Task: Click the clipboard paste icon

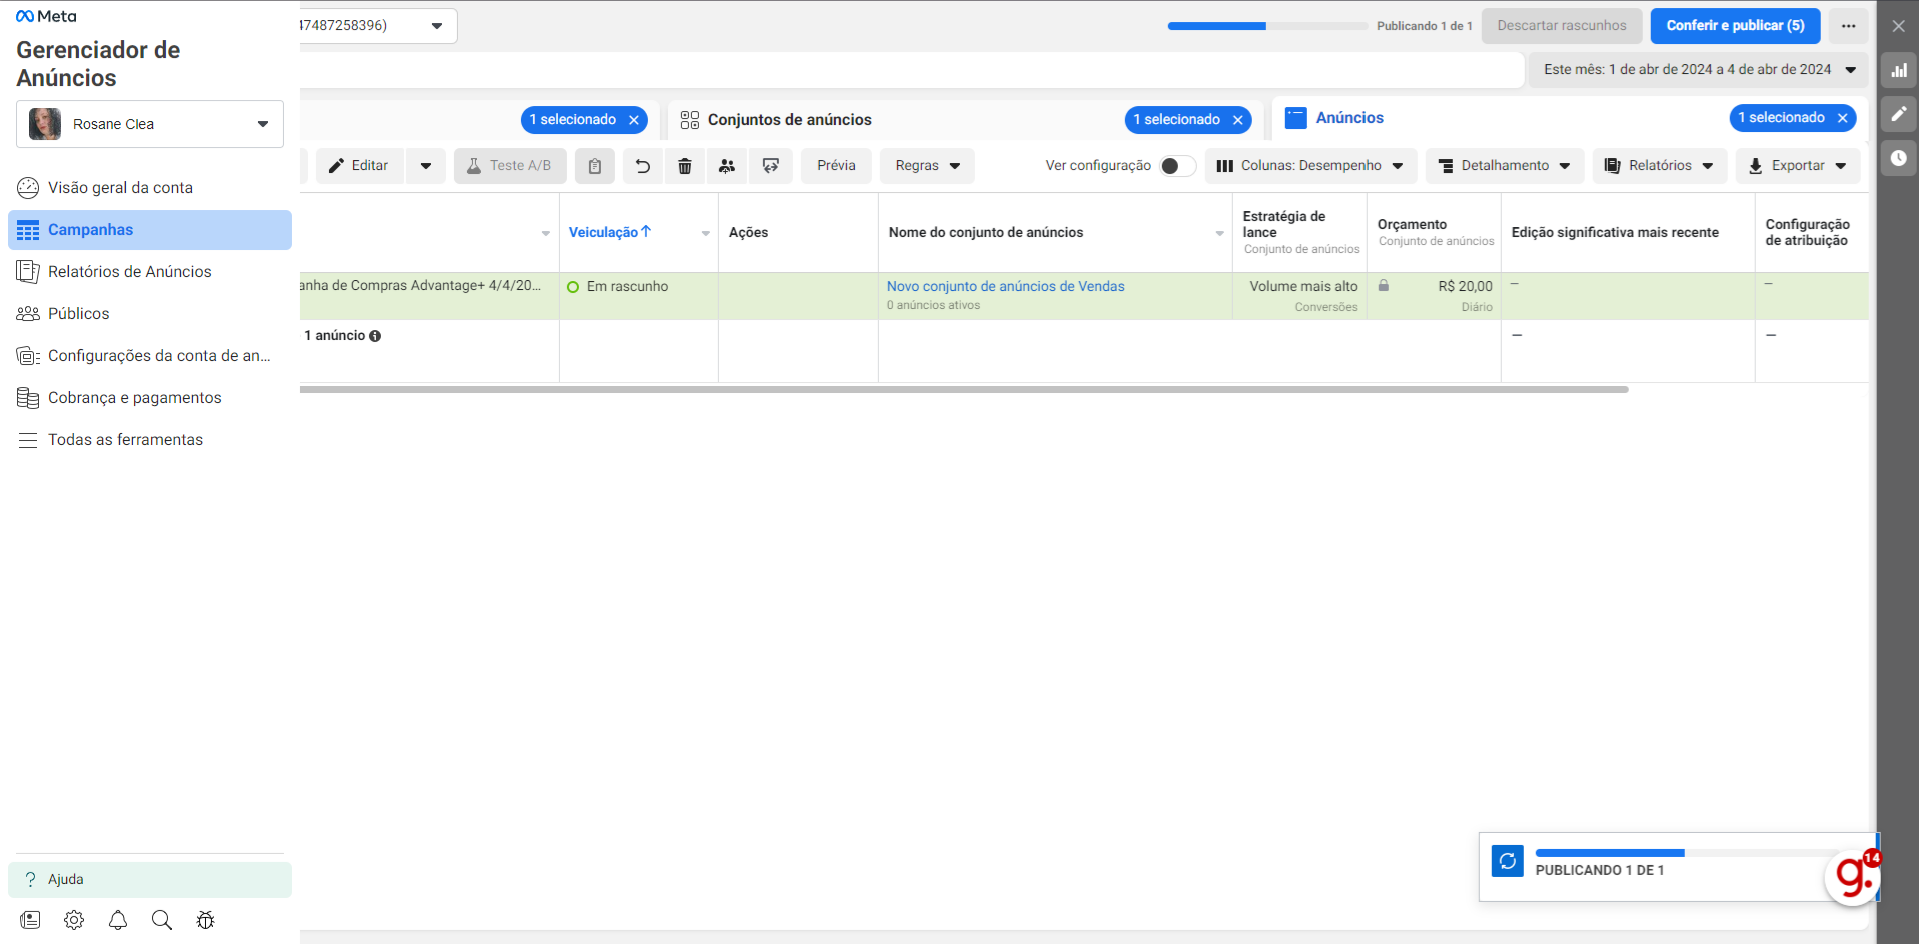Action: [x=595, y=166]
